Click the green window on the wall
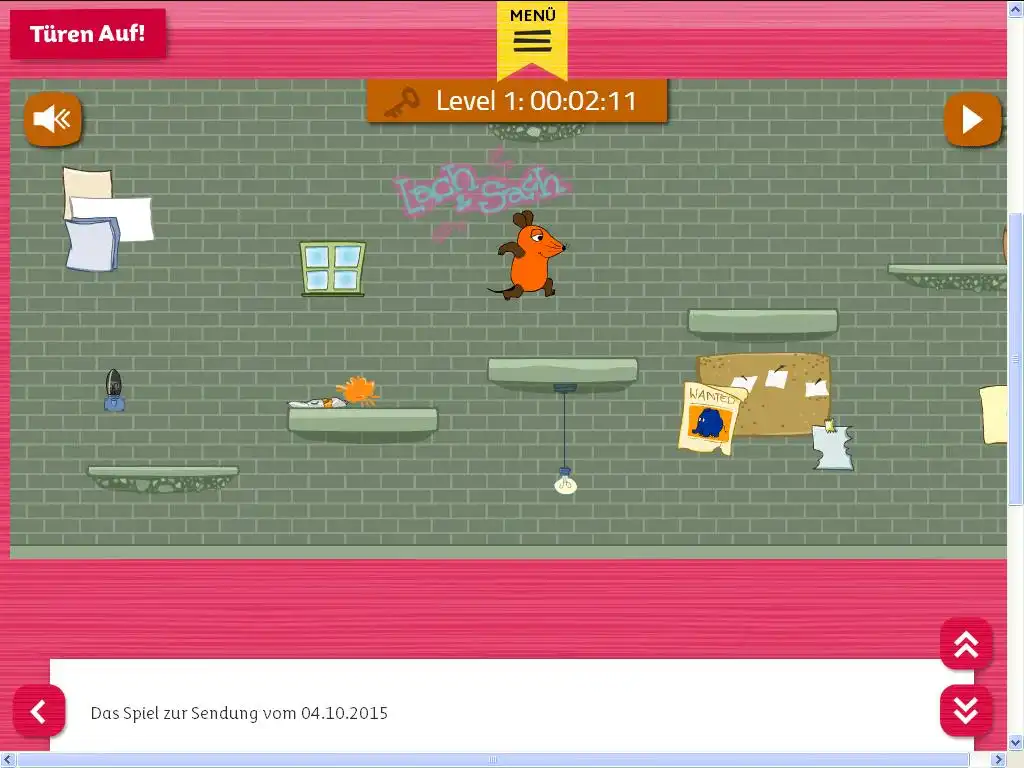This screenshot has width=1024, height=768. pyautogui.click(x=332, y=268)
